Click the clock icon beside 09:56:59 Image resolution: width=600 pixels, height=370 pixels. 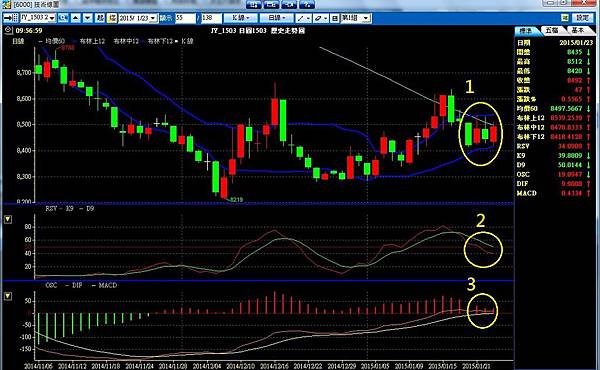(9, 30)
